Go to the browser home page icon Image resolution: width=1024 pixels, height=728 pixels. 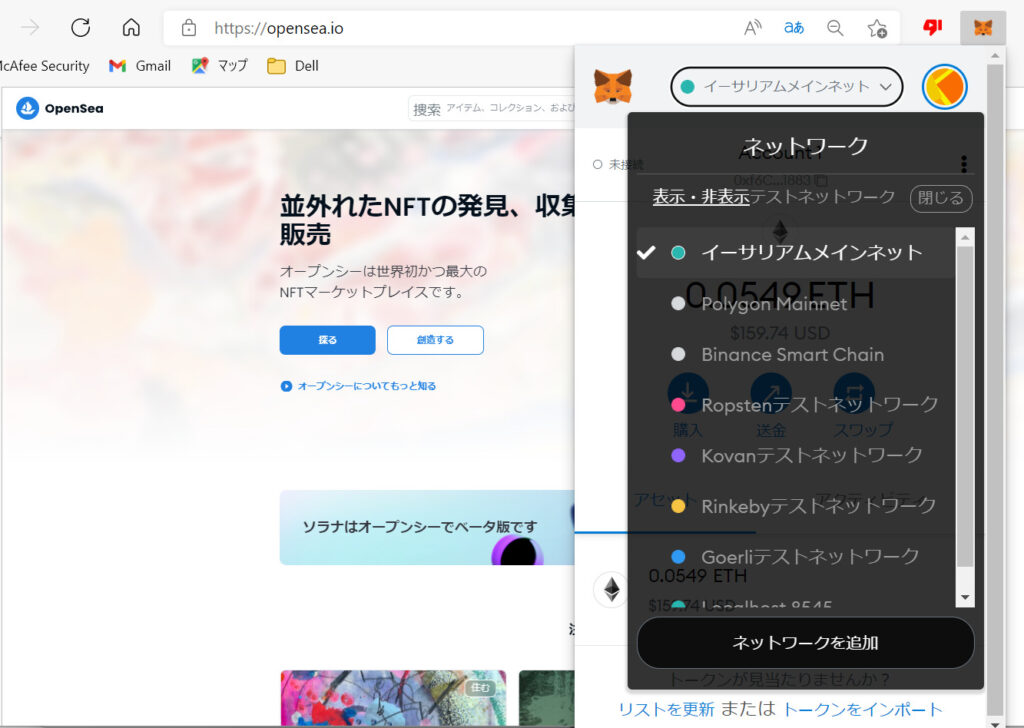coord(131,27)
